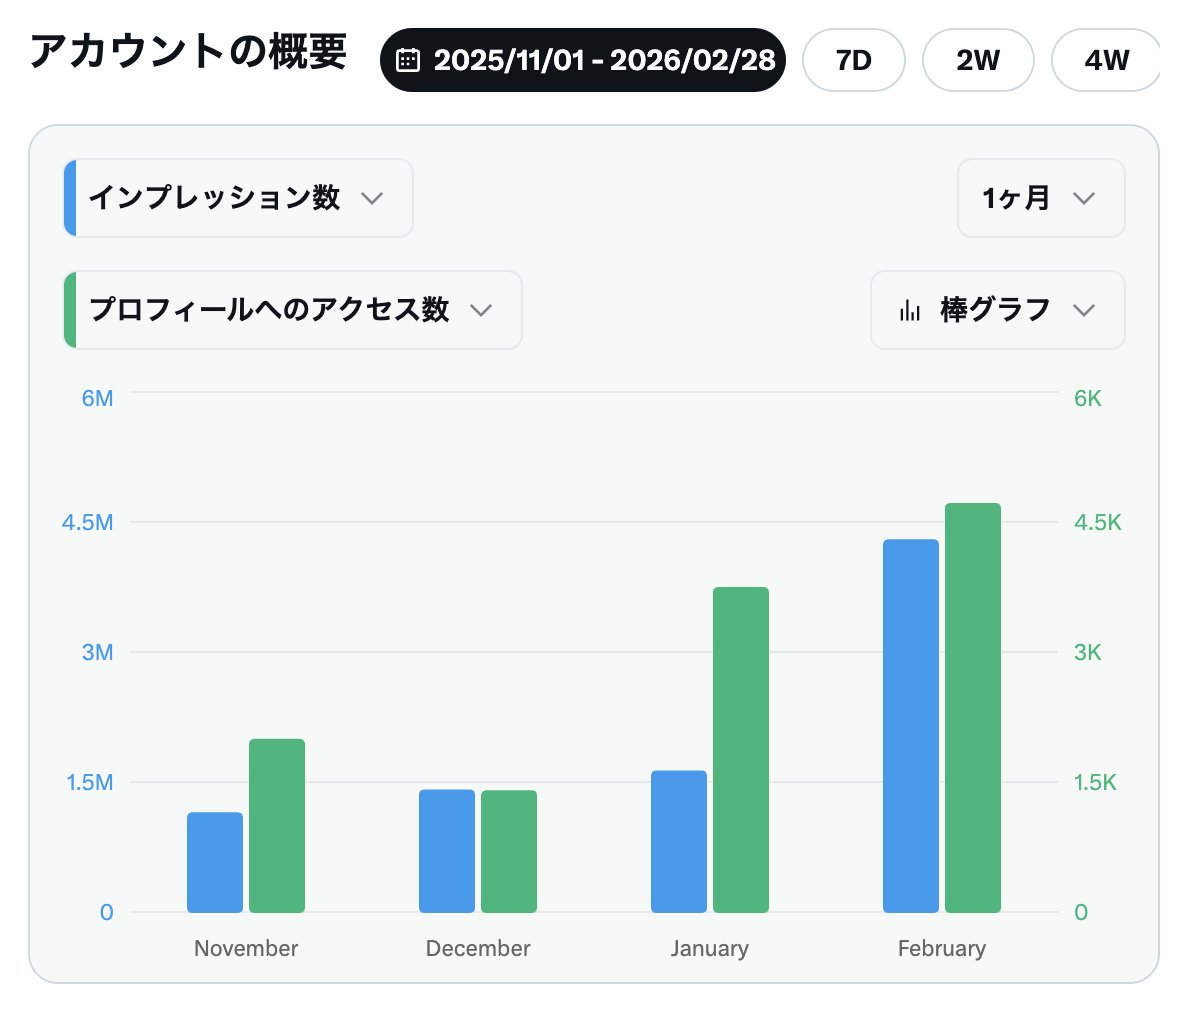
Task: Select November's blue impressions bar
Action: tap(214, 860)
